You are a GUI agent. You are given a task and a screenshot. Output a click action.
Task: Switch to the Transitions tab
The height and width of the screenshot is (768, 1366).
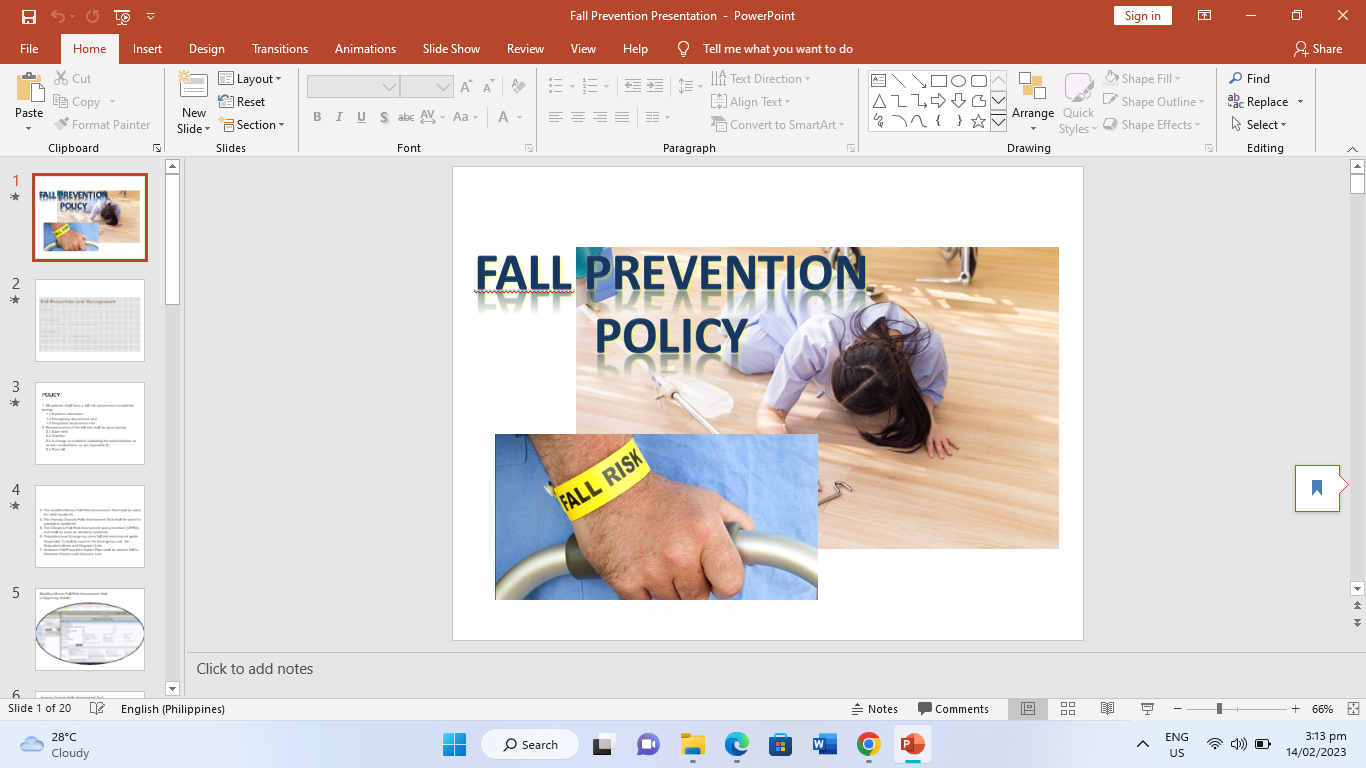tap(280, 48)
